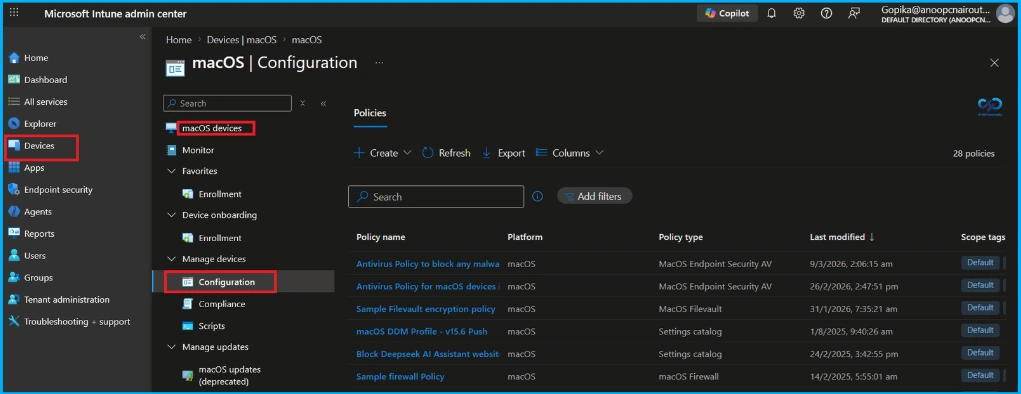
Task: Export the policies list
Action: tap(503, 153)
